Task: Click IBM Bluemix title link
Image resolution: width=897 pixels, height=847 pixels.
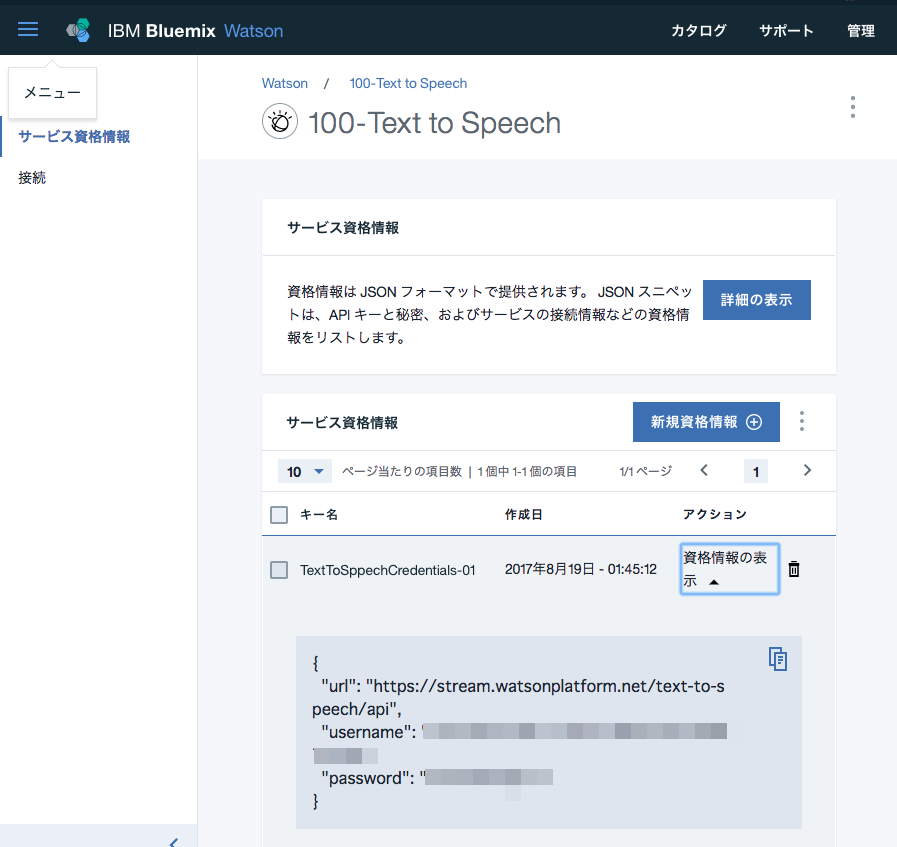Action: (161, 31)
